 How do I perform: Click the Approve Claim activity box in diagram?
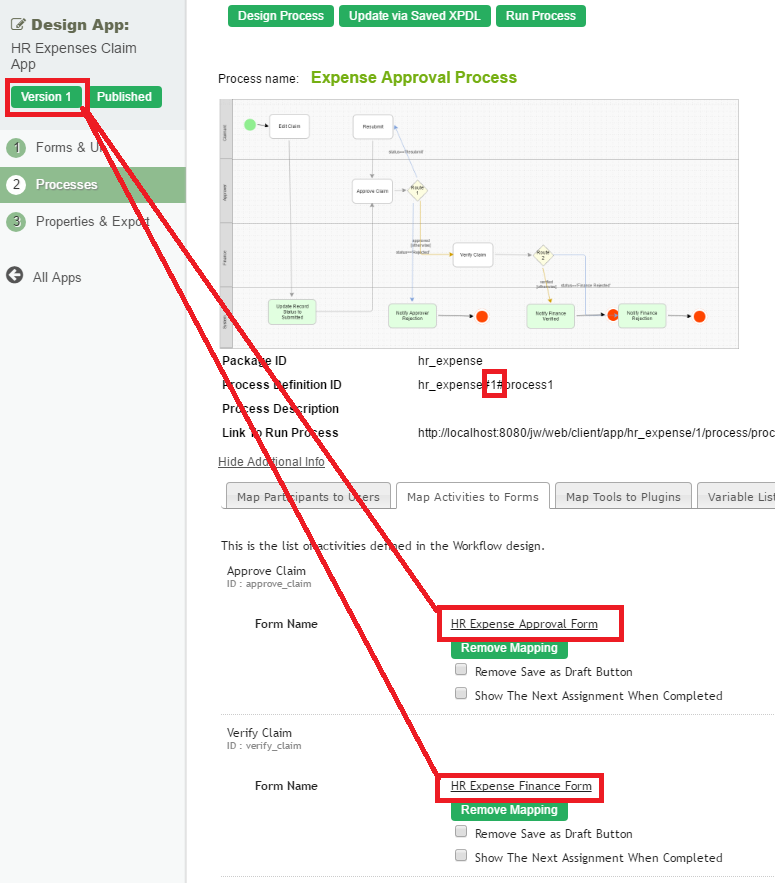[372, 190]
